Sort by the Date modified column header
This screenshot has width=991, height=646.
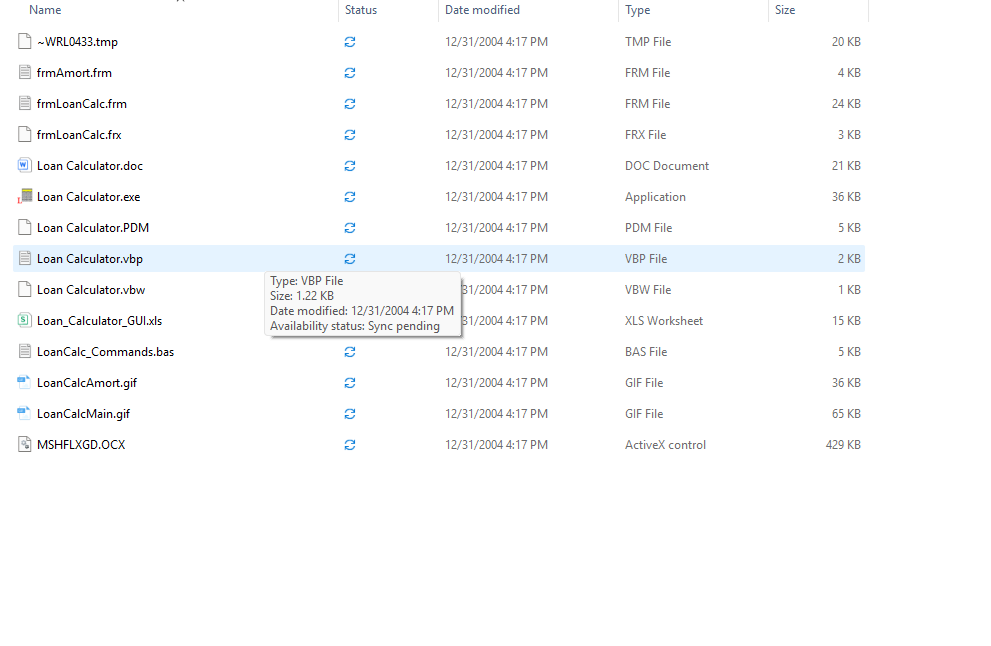click(482, 10)
